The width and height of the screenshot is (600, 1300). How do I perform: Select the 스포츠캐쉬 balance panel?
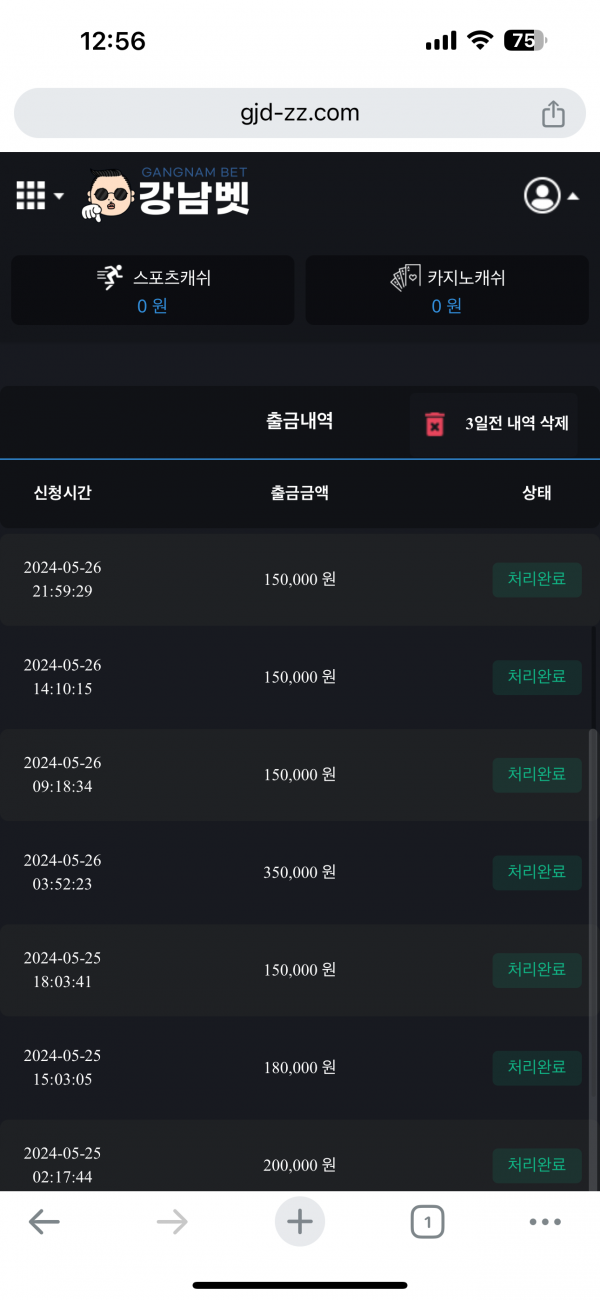(x=152, y=290)
